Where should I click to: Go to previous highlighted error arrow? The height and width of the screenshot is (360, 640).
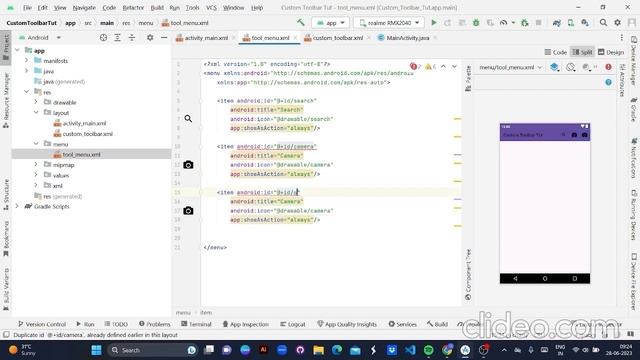coord(444,67)
